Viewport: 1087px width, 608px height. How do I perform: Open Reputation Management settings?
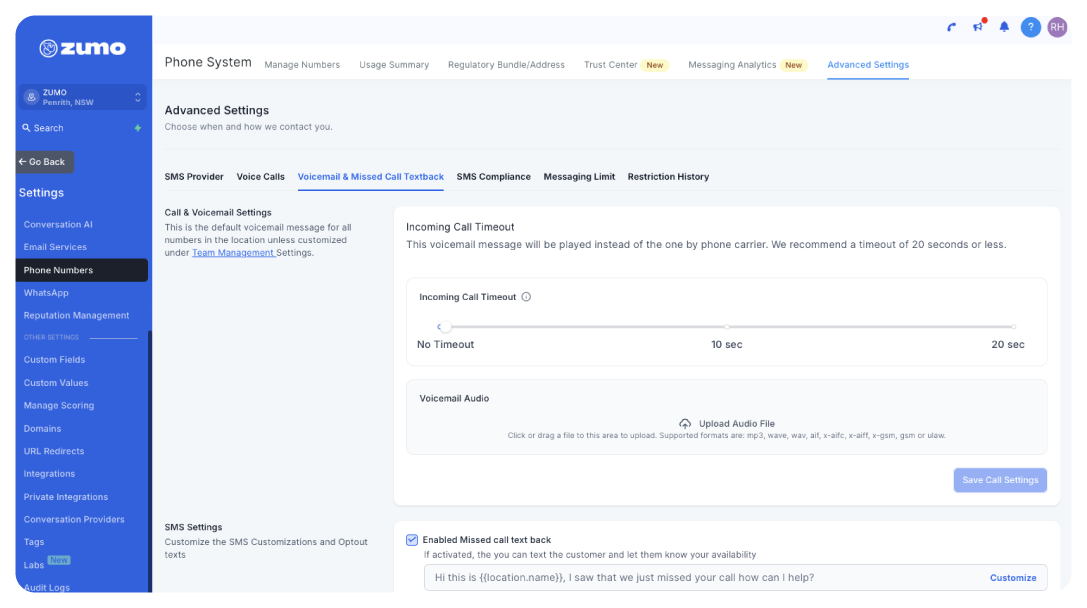click(x=76, y=315)
